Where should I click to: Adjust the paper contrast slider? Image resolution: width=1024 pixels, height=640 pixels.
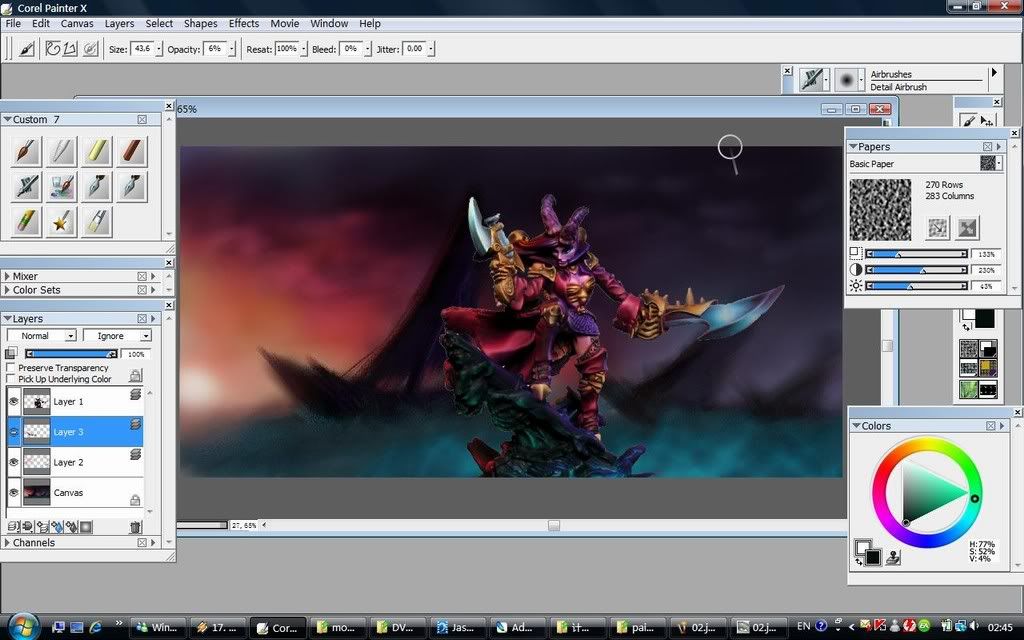[916, 270]
